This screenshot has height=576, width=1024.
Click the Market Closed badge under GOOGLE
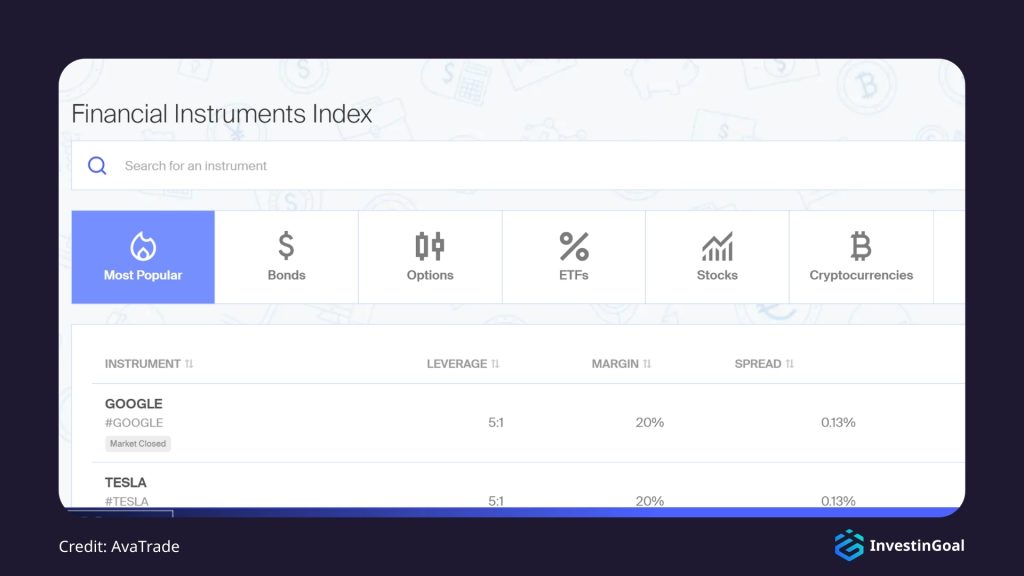pos(137,443)
